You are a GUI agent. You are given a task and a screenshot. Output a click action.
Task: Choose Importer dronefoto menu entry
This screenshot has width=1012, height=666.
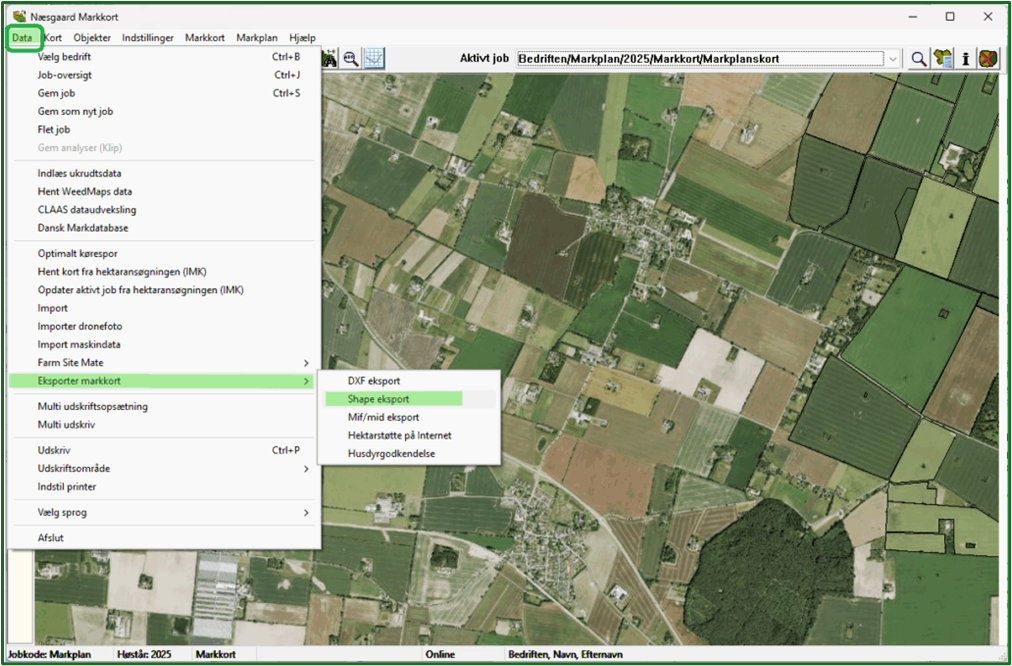80,327
